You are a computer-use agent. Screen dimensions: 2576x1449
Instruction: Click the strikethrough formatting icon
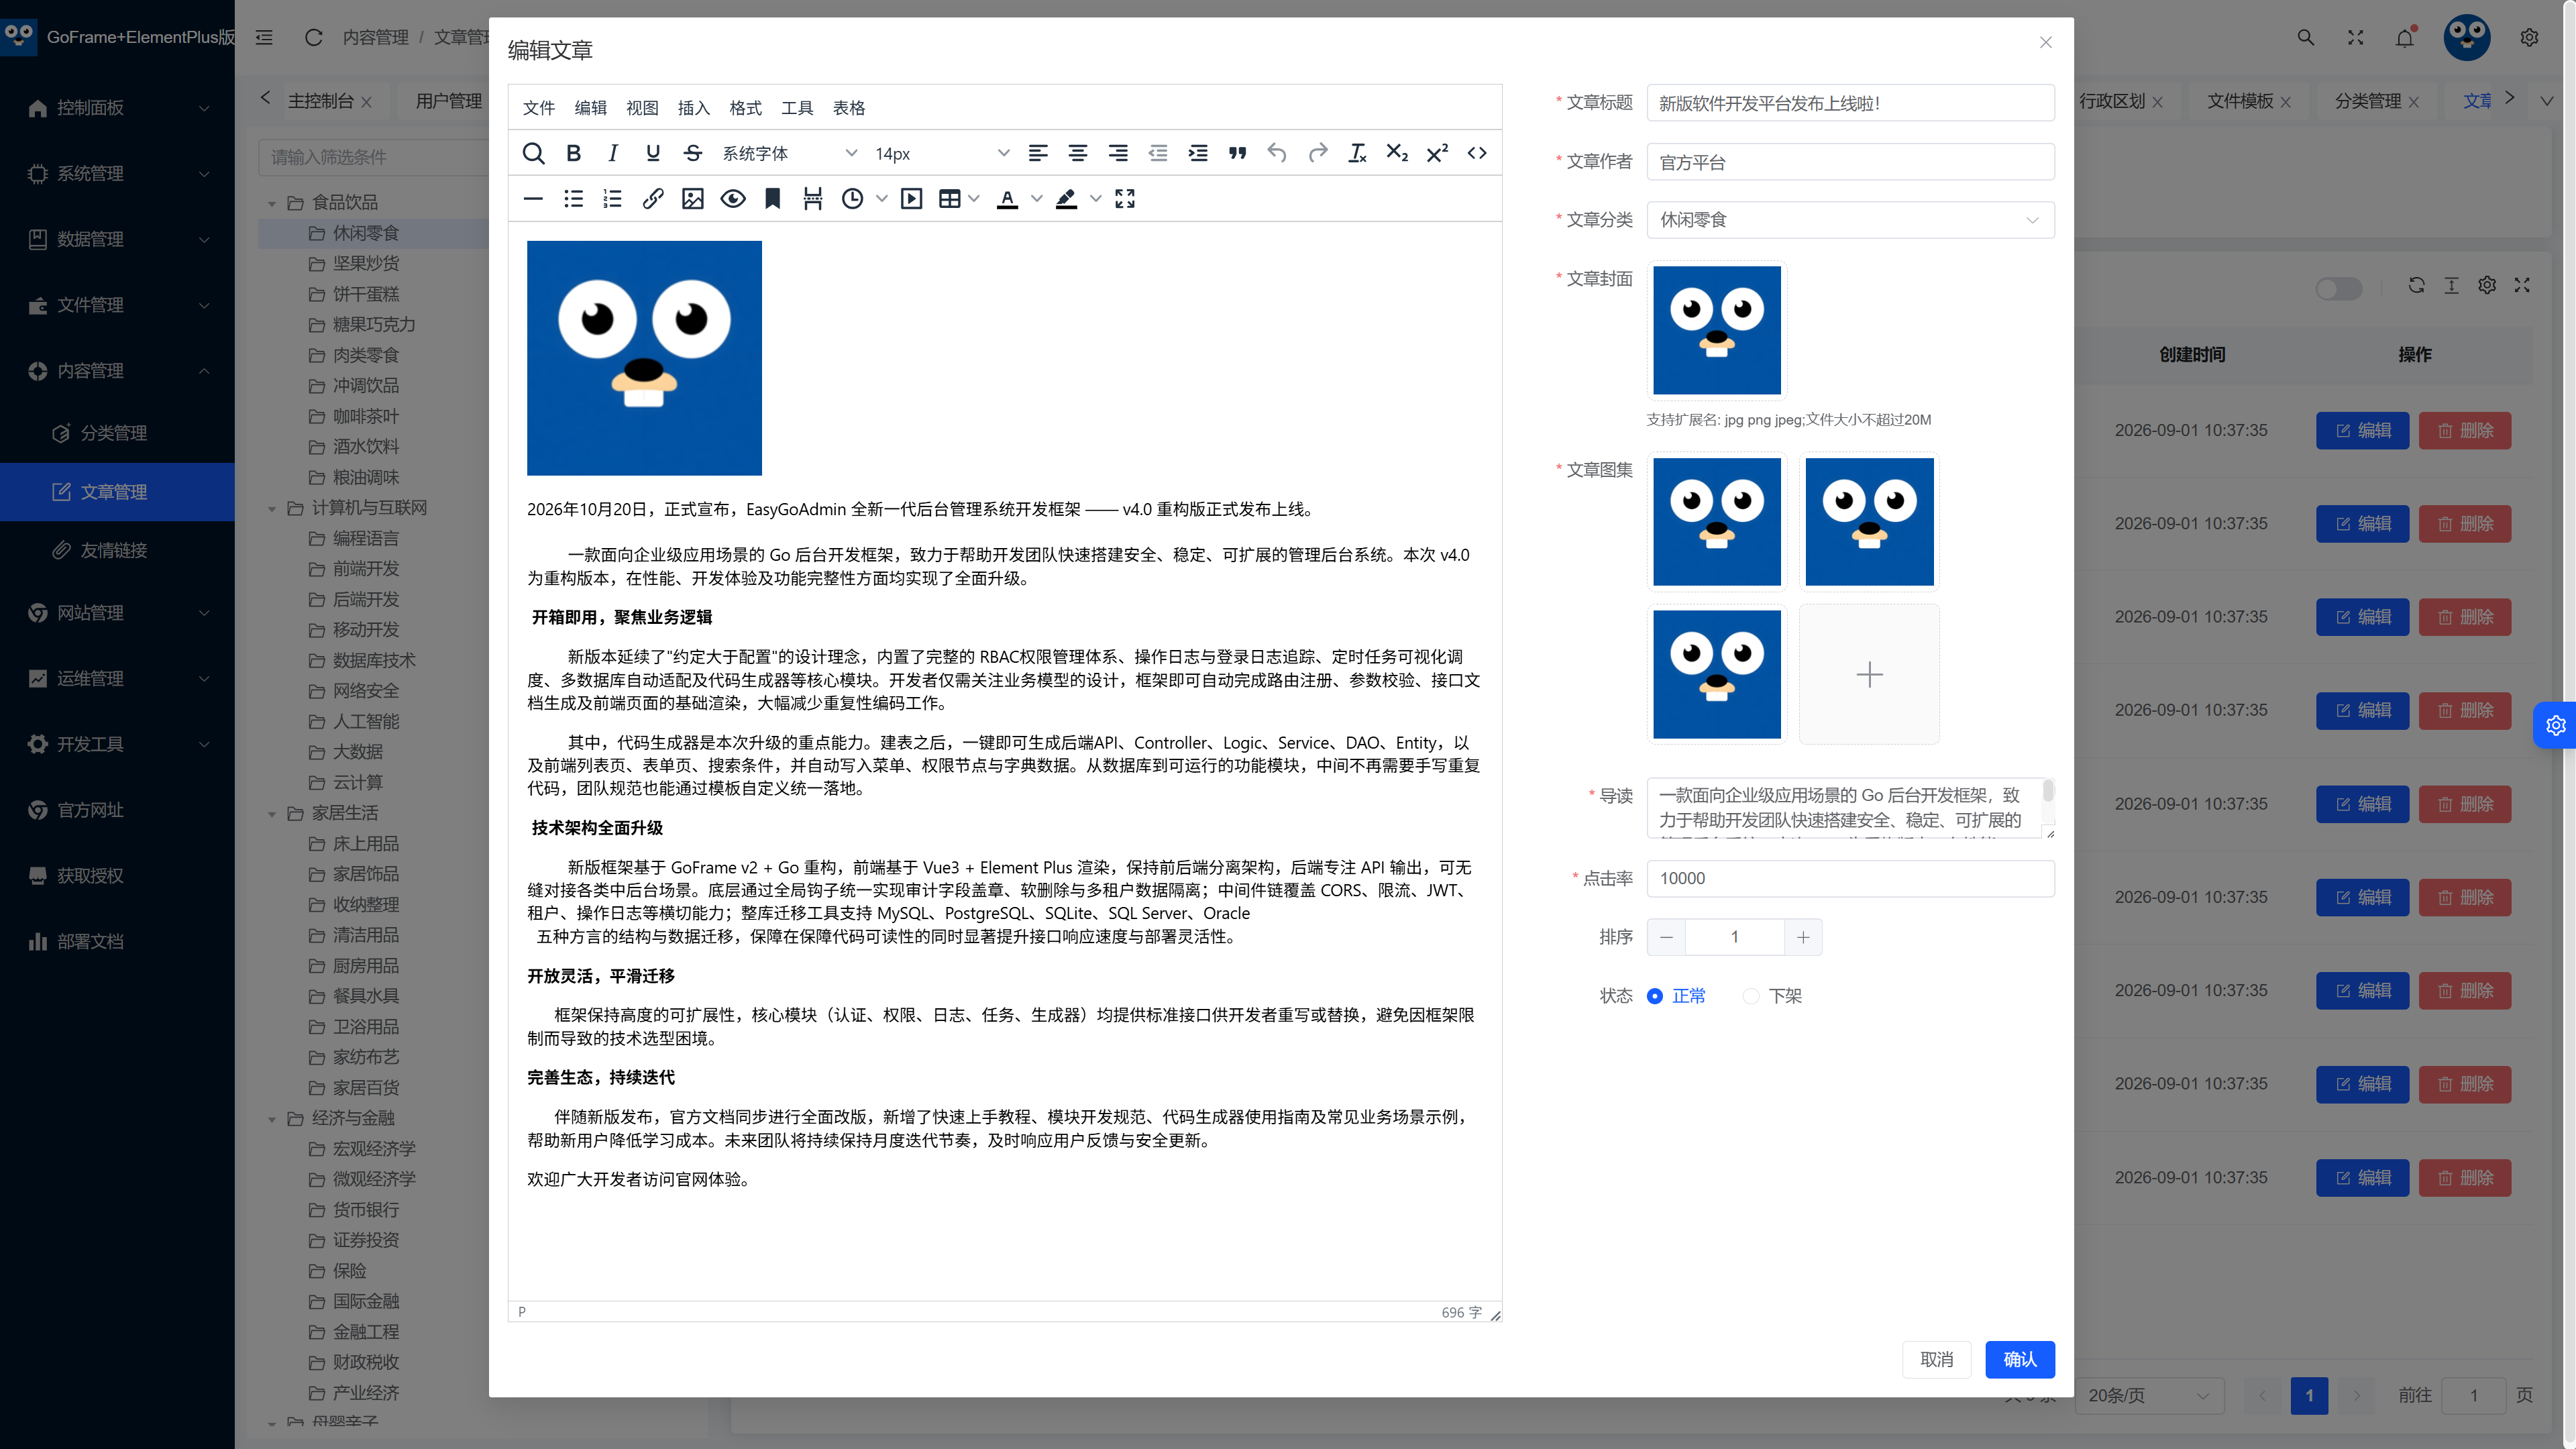pos(693,153)
